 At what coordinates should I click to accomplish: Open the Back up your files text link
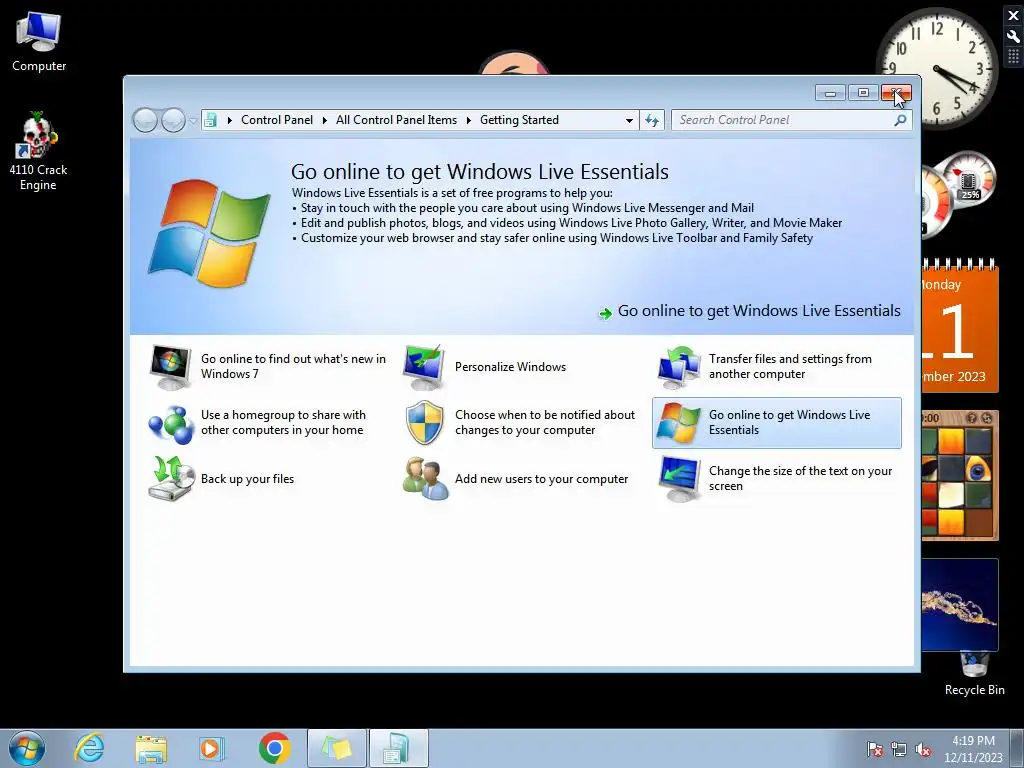pyautogui.click(x=248, y=479)
